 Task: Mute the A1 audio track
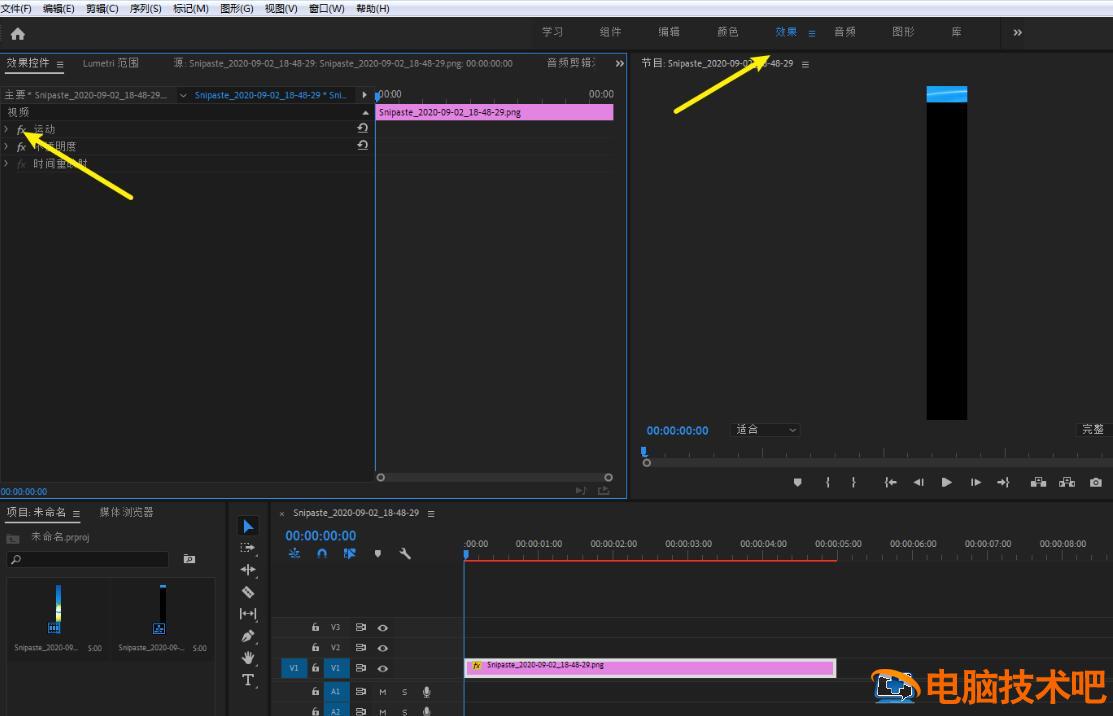click(383, 692)
